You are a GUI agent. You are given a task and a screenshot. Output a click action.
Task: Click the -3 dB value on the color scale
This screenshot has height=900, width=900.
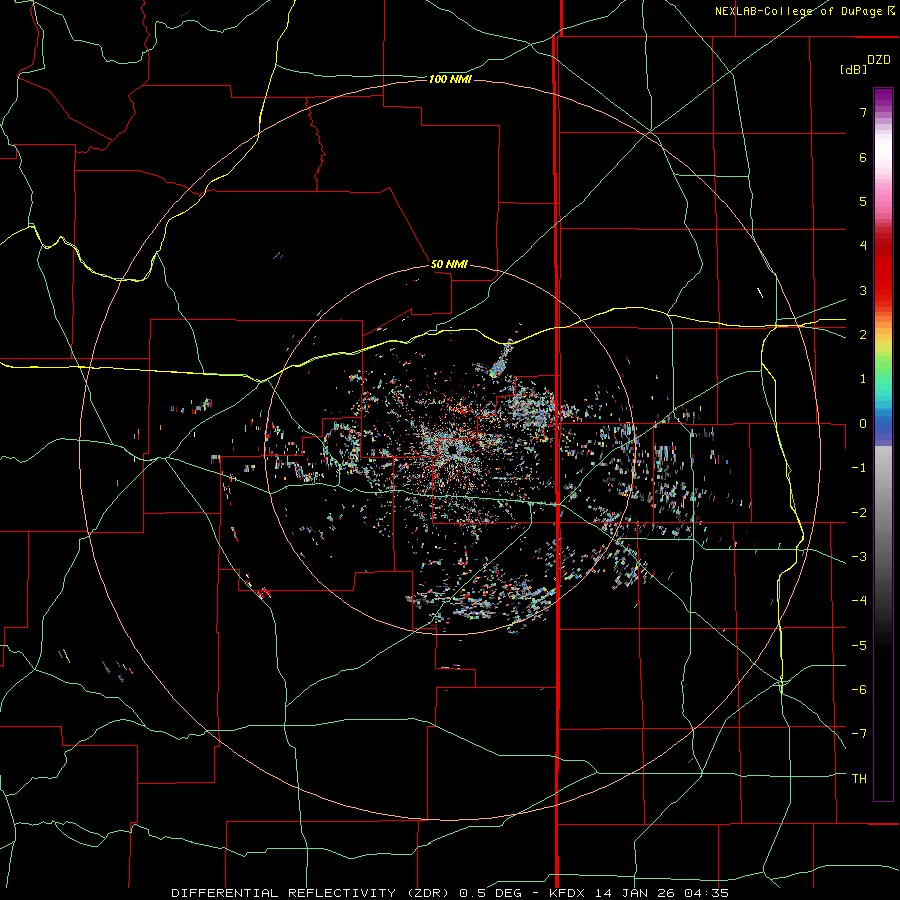point(859,557)
